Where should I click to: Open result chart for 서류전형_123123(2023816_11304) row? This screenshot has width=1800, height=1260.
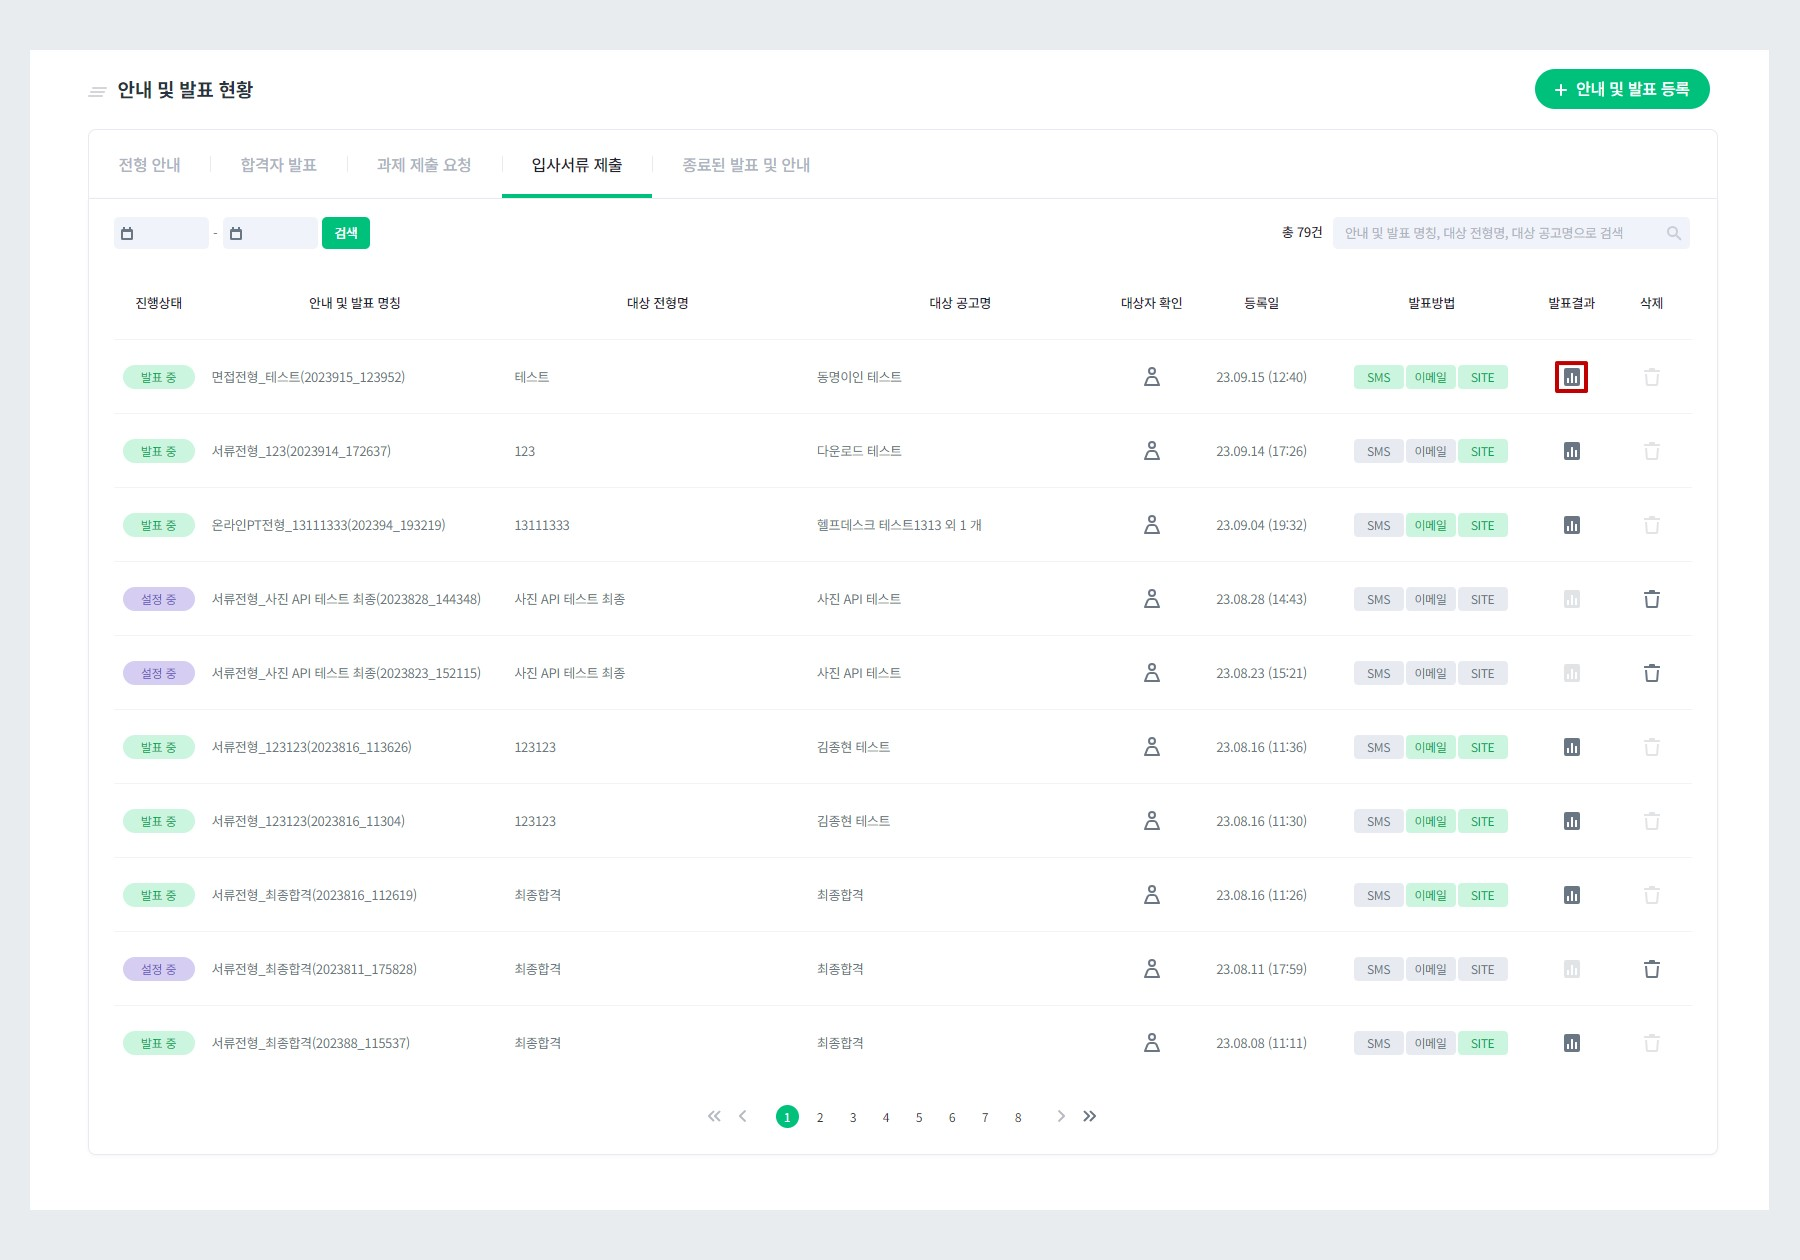tap(1571, 821)
